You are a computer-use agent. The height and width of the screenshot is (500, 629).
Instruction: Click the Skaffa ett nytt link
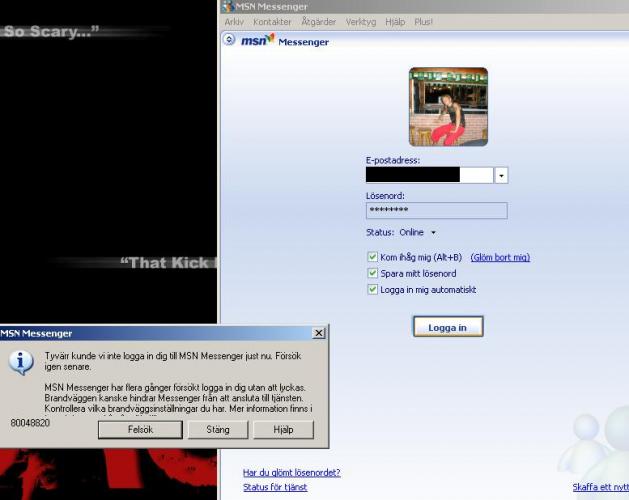tap(601, 487)
